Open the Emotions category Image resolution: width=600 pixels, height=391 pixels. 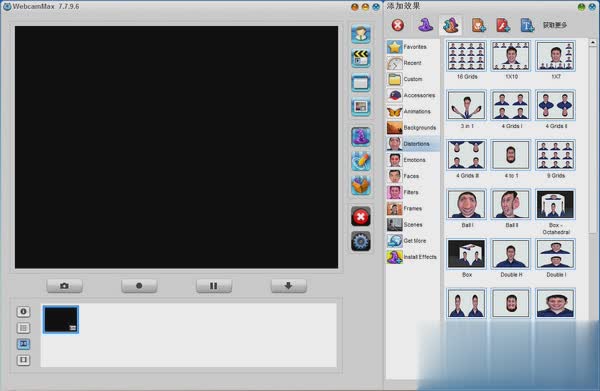tap(413, 160)
